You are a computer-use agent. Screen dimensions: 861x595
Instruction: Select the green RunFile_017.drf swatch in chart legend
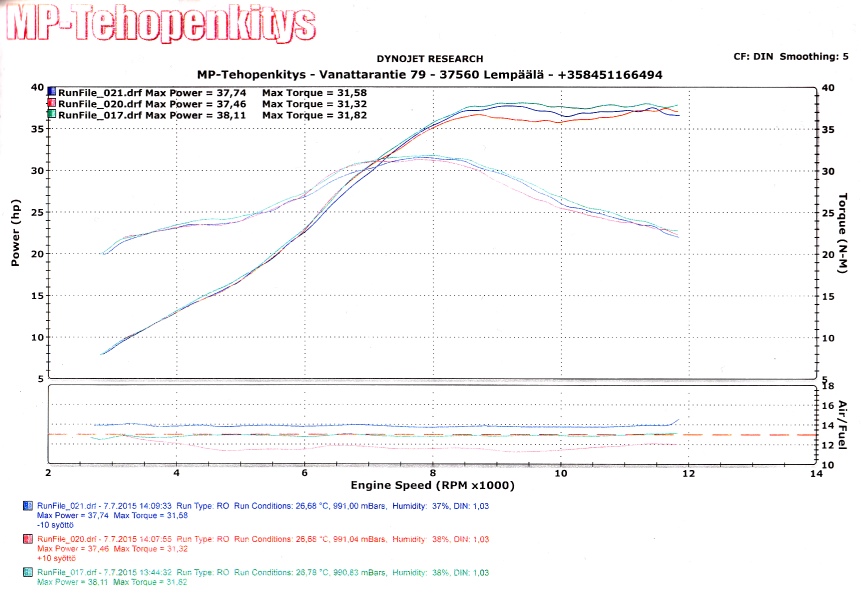(52, 116)
